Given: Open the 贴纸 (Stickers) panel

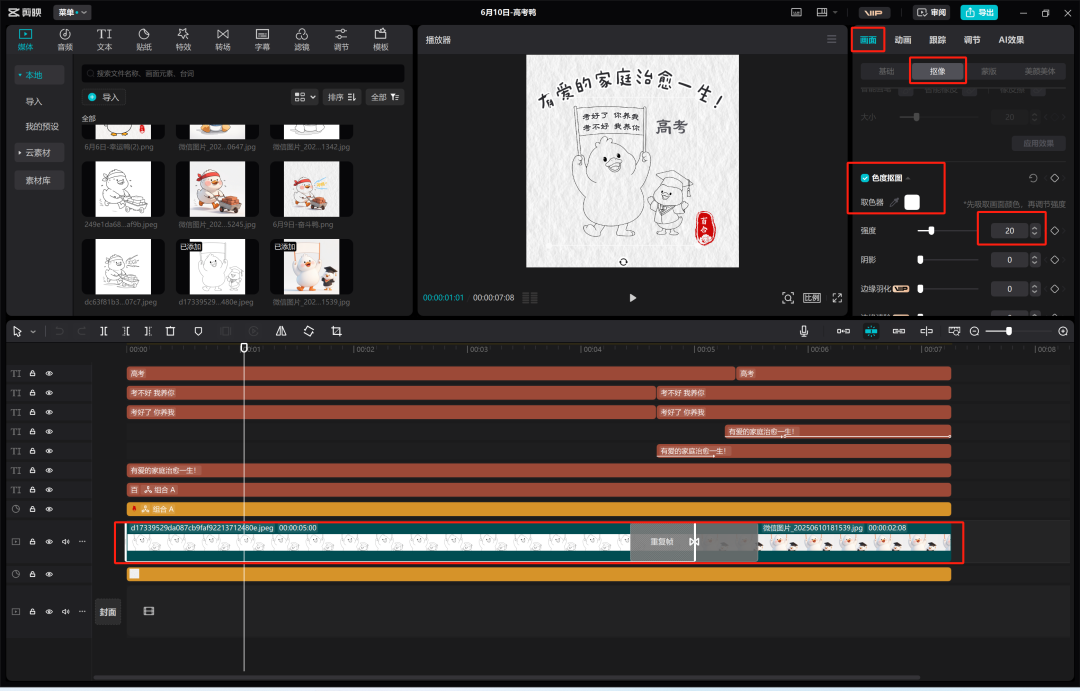Looking at the screenshot, I should point(144,39).
